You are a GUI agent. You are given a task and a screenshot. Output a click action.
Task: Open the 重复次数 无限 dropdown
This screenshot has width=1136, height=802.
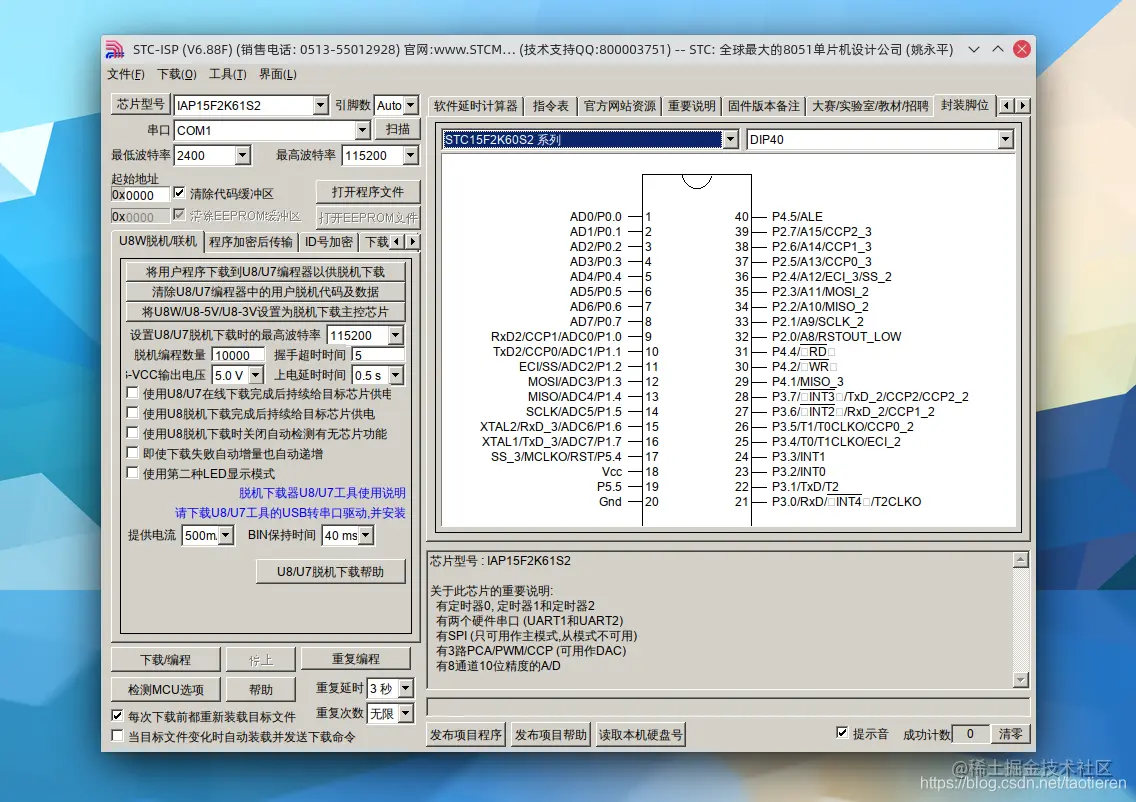point(406,714)
